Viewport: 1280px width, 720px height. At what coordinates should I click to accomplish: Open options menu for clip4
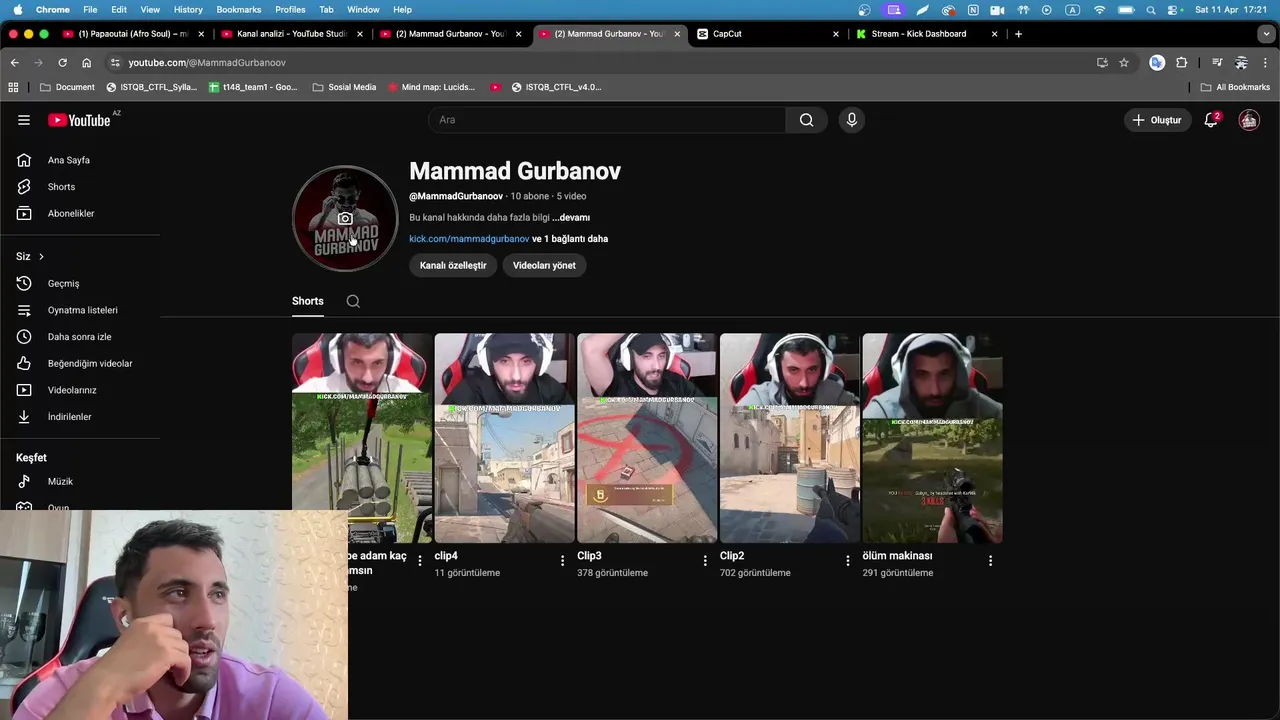(562, 561)
